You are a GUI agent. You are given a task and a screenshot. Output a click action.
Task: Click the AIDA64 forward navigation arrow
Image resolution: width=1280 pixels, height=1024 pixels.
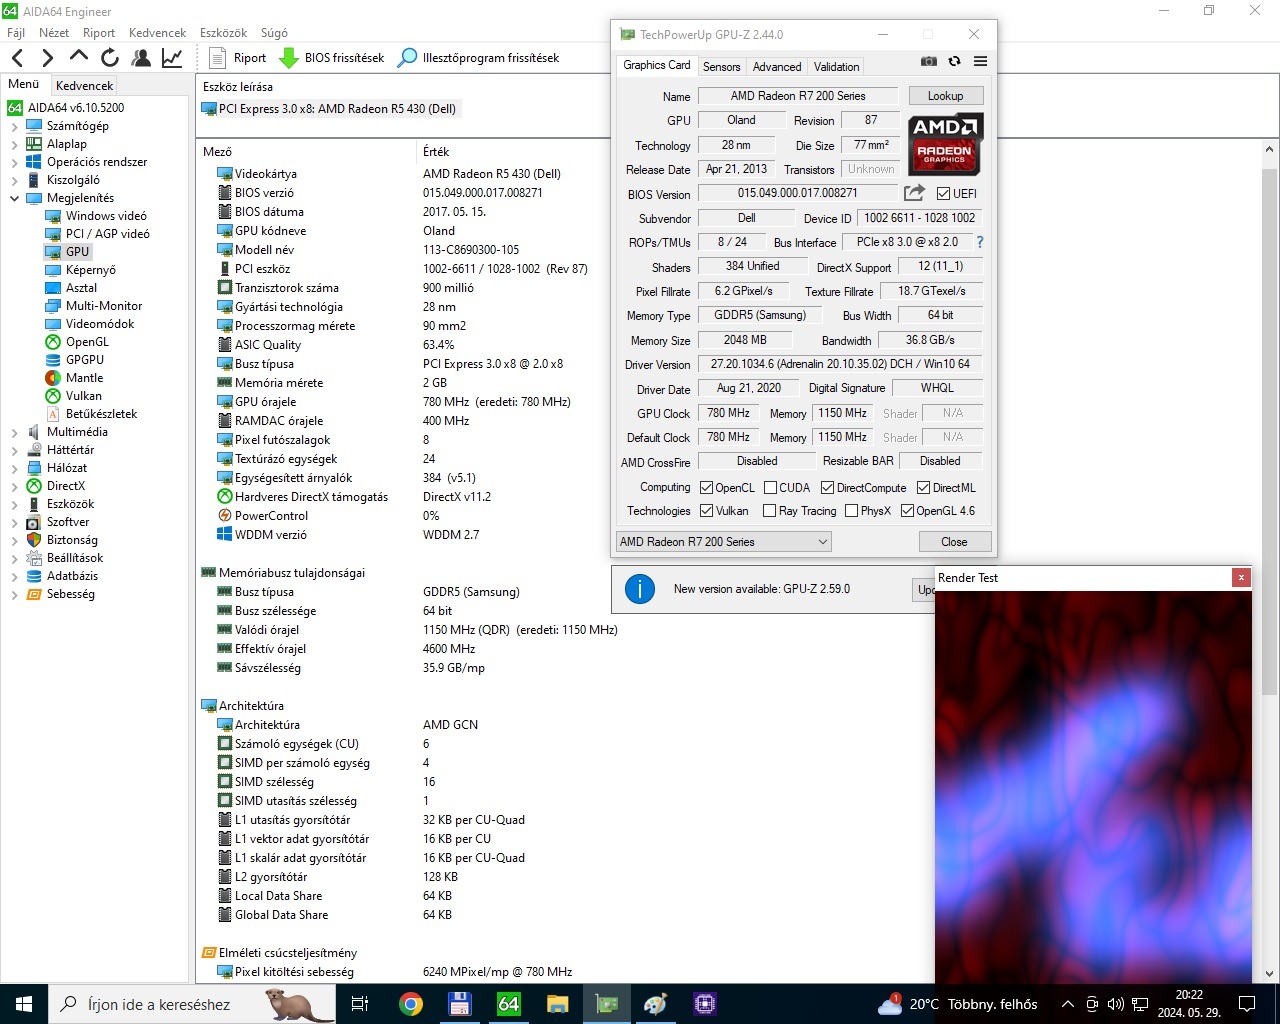(47, 58)
